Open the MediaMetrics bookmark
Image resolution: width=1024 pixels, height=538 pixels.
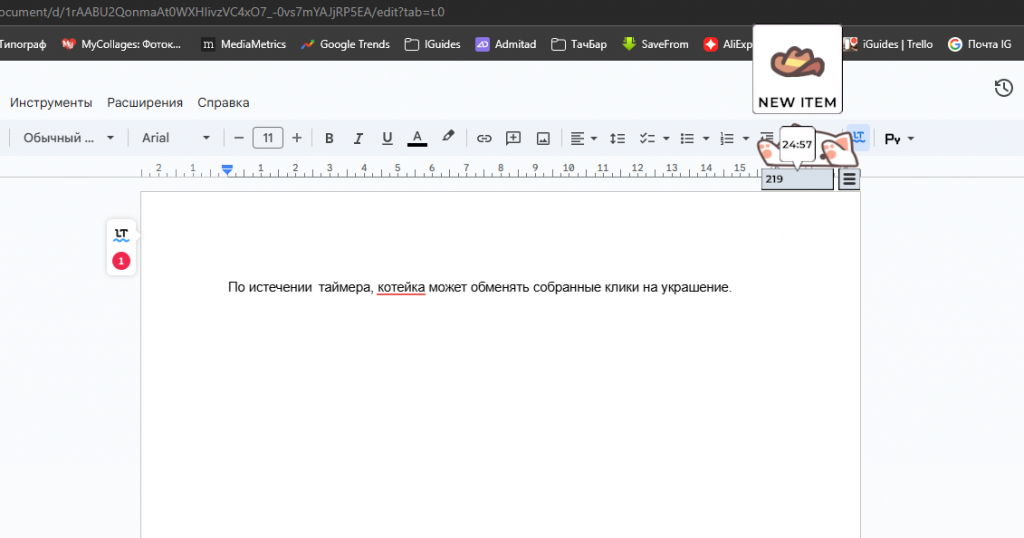click(x=244, y=44)
